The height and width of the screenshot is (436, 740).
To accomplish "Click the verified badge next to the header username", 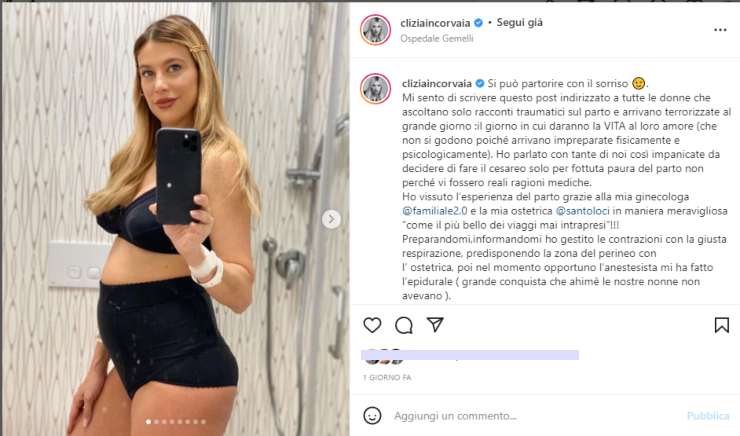I will click(478, 23).
